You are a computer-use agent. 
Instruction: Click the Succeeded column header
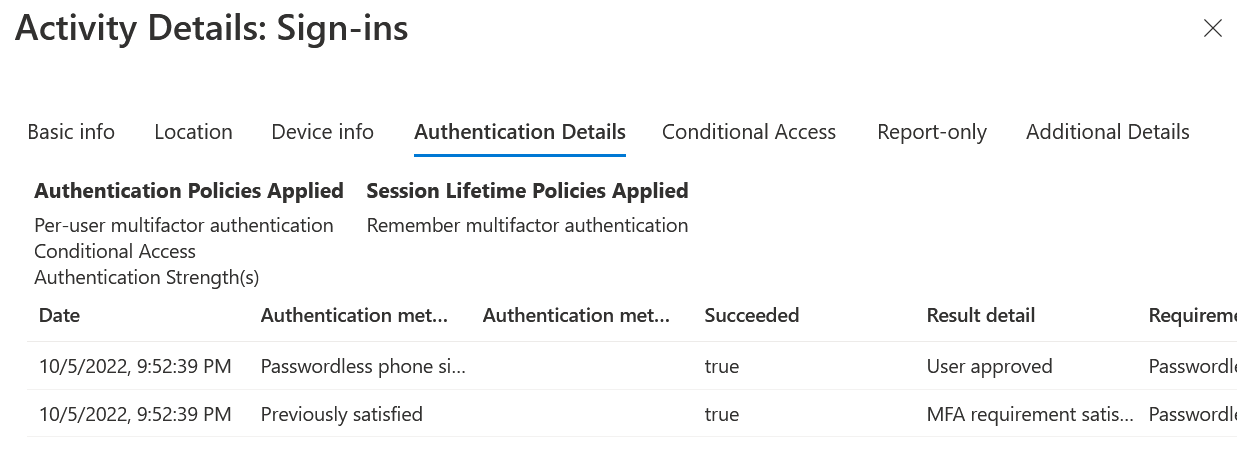pyautogui.click(x=751, y=316)
